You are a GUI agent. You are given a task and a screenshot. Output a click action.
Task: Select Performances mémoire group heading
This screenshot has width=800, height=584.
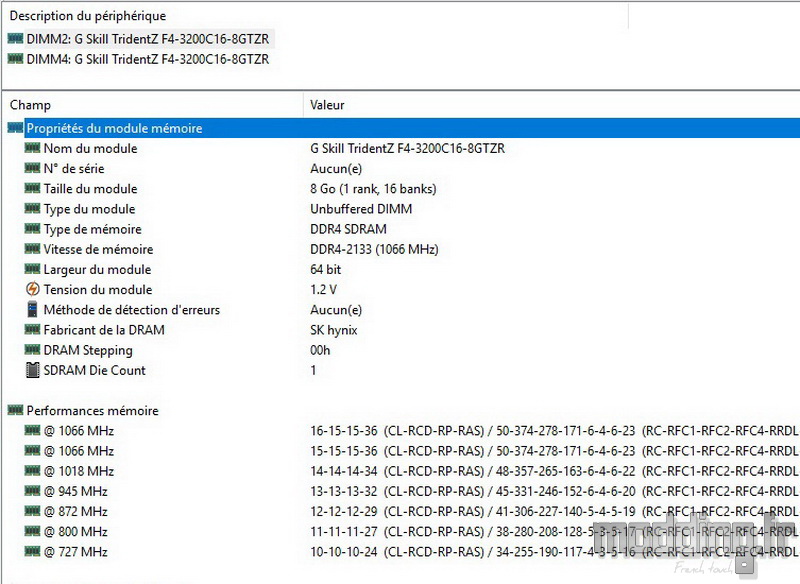[x=92, y=411]
